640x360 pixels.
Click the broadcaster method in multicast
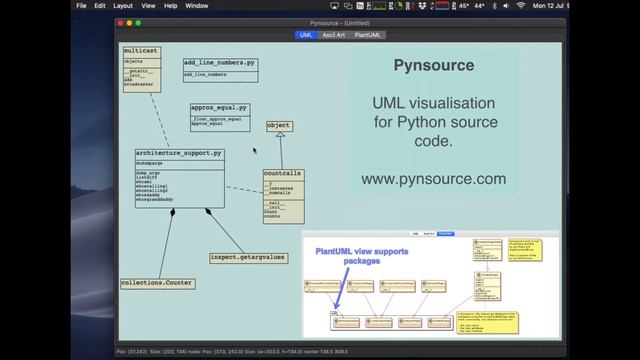pos(139,84)
